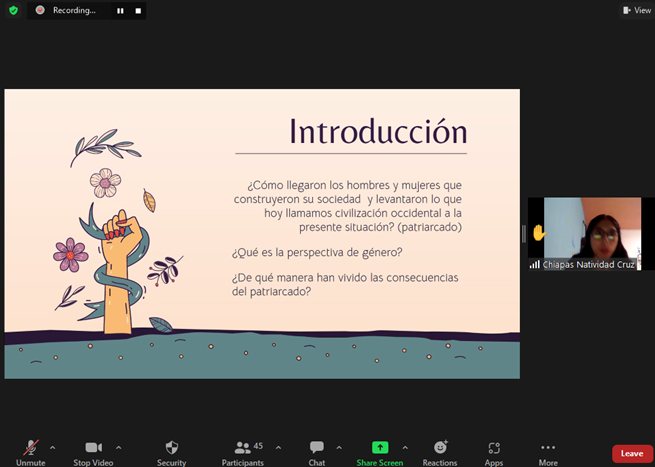655x467 pixels.
Task: Click the green encryption shield icon
Action: point(13,10)
